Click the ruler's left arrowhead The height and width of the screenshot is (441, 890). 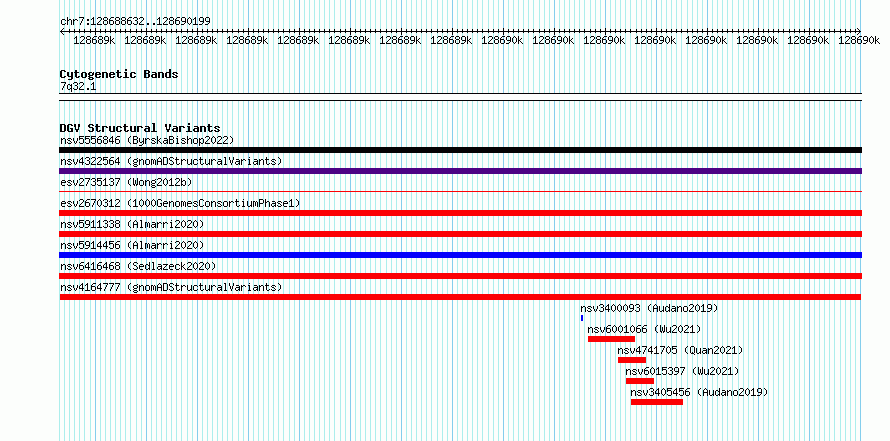[62, 31]
